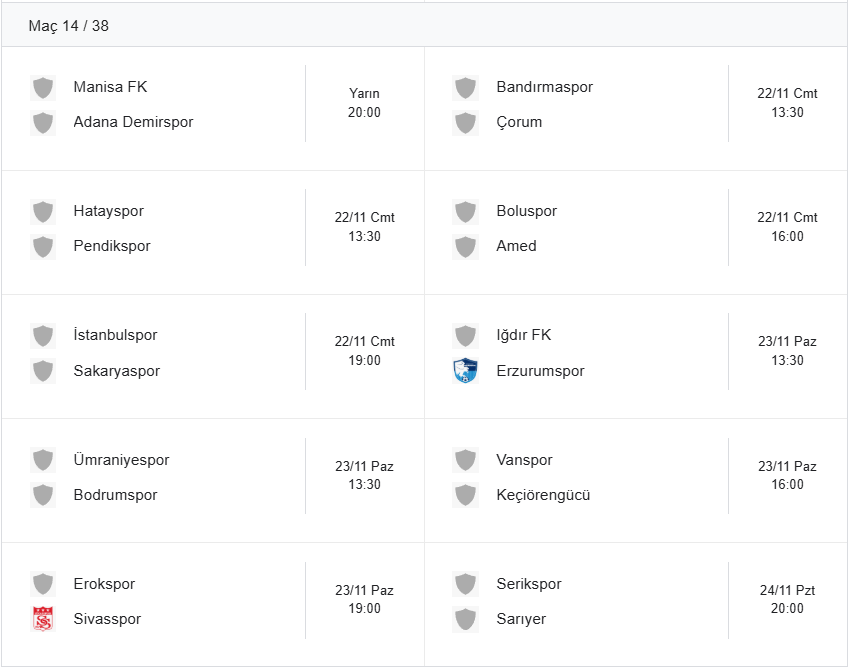This screenshot has width=849, height=667.
Task: Open the Iğdır FK team name
Action: 525,335
